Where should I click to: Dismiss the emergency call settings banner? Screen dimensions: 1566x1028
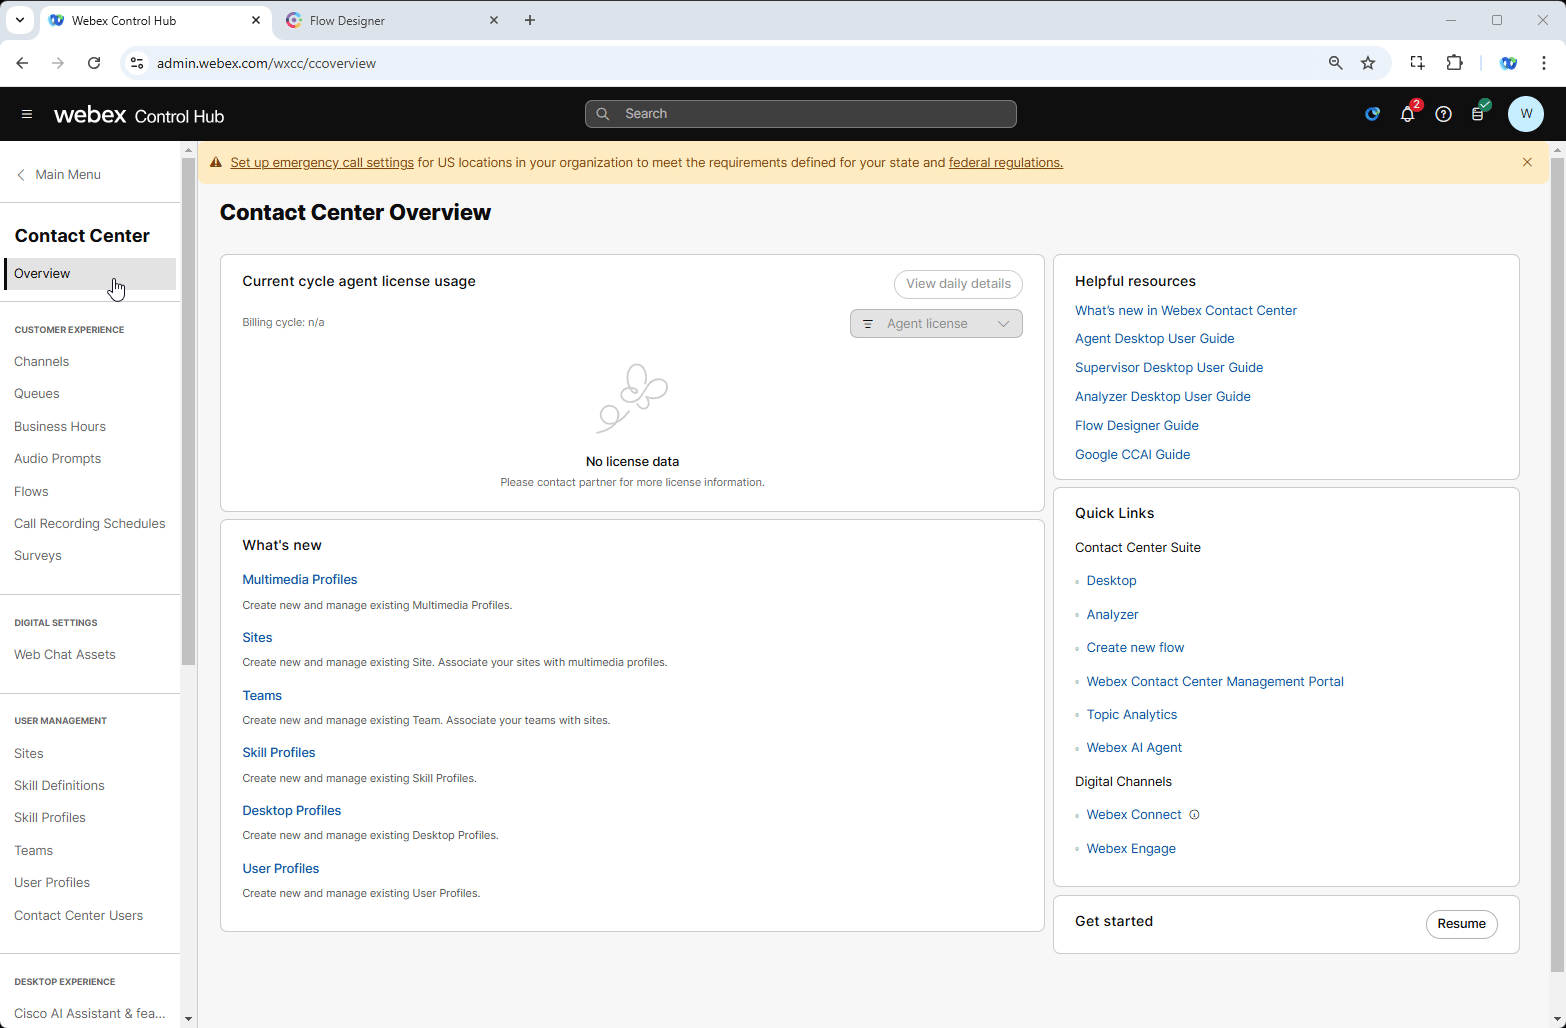click(1527, 162)
